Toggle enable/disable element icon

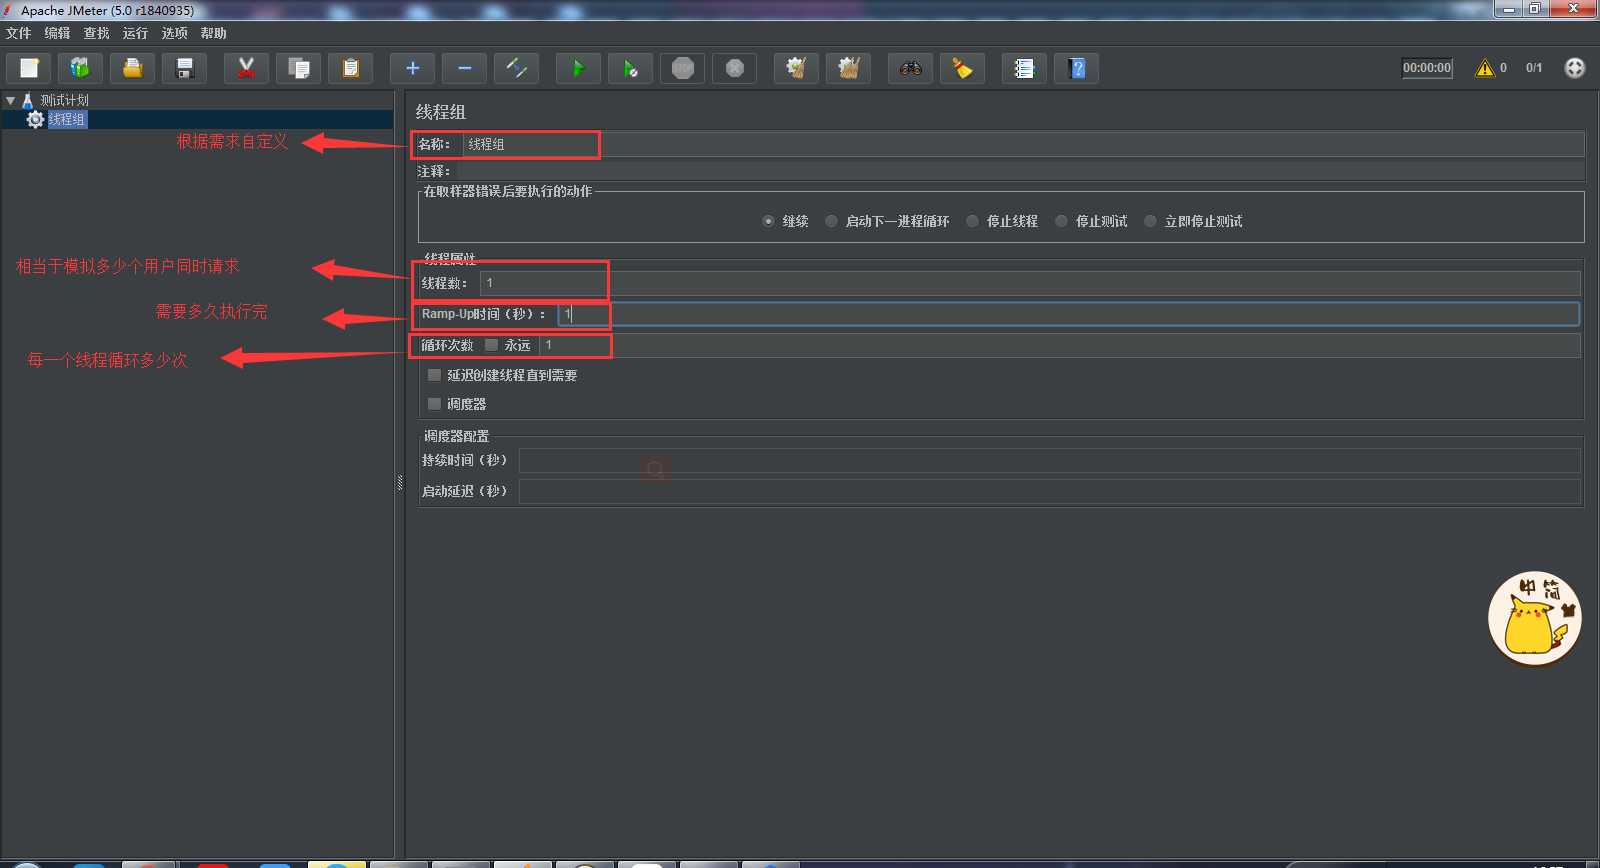point(516,68)
